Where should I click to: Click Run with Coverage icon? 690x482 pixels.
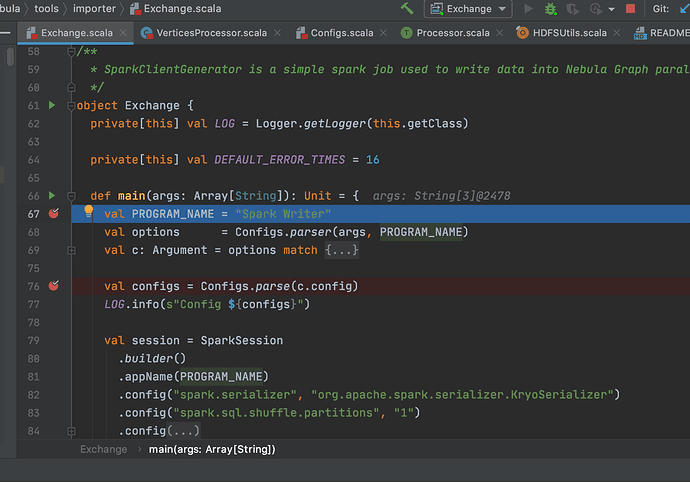point(572,9)
